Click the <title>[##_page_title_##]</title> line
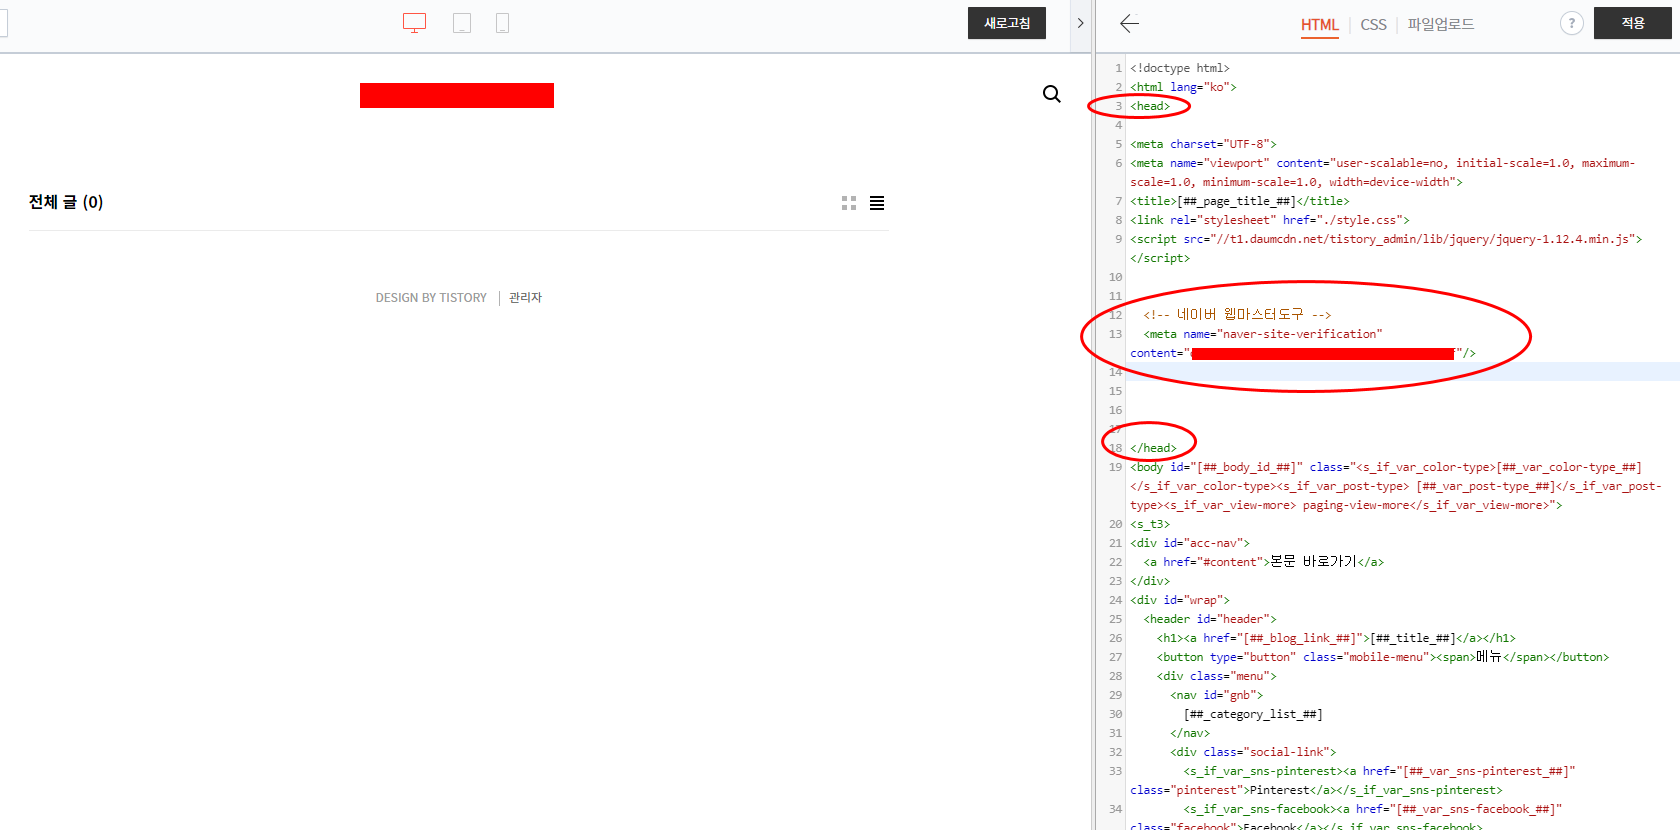 tap(1240, 201)
